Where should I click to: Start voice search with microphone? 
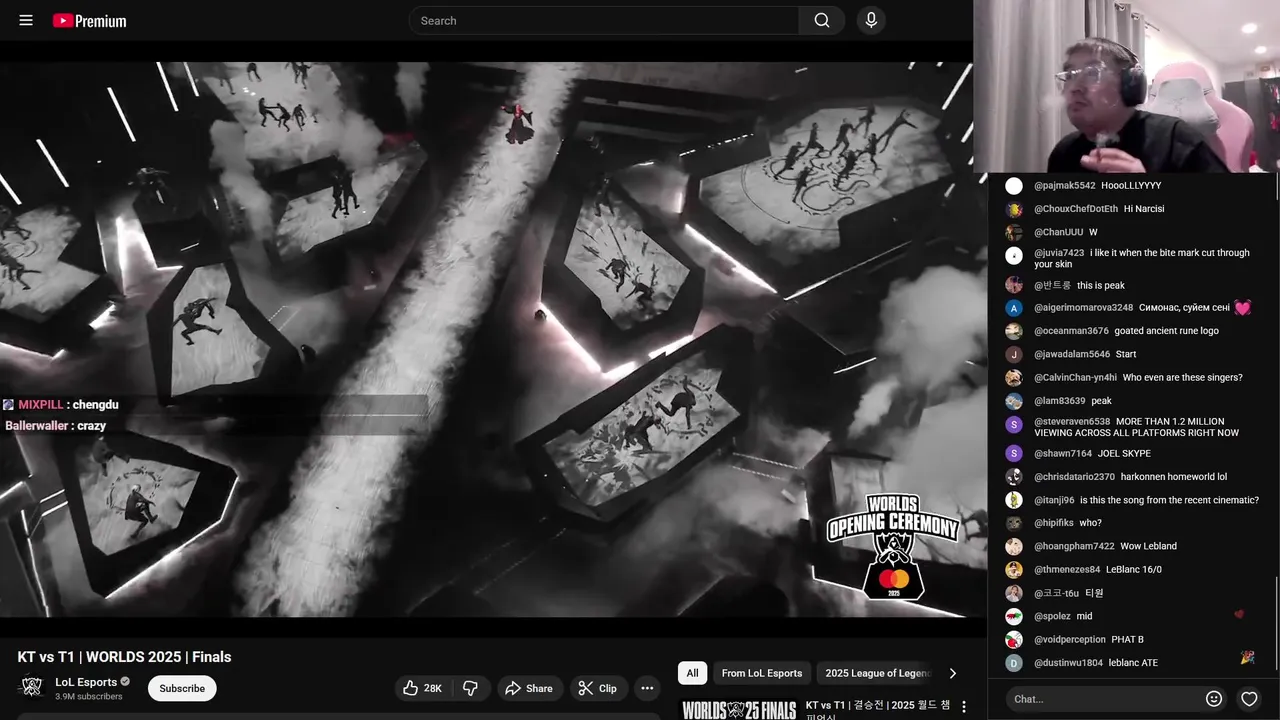pos(871,20)
